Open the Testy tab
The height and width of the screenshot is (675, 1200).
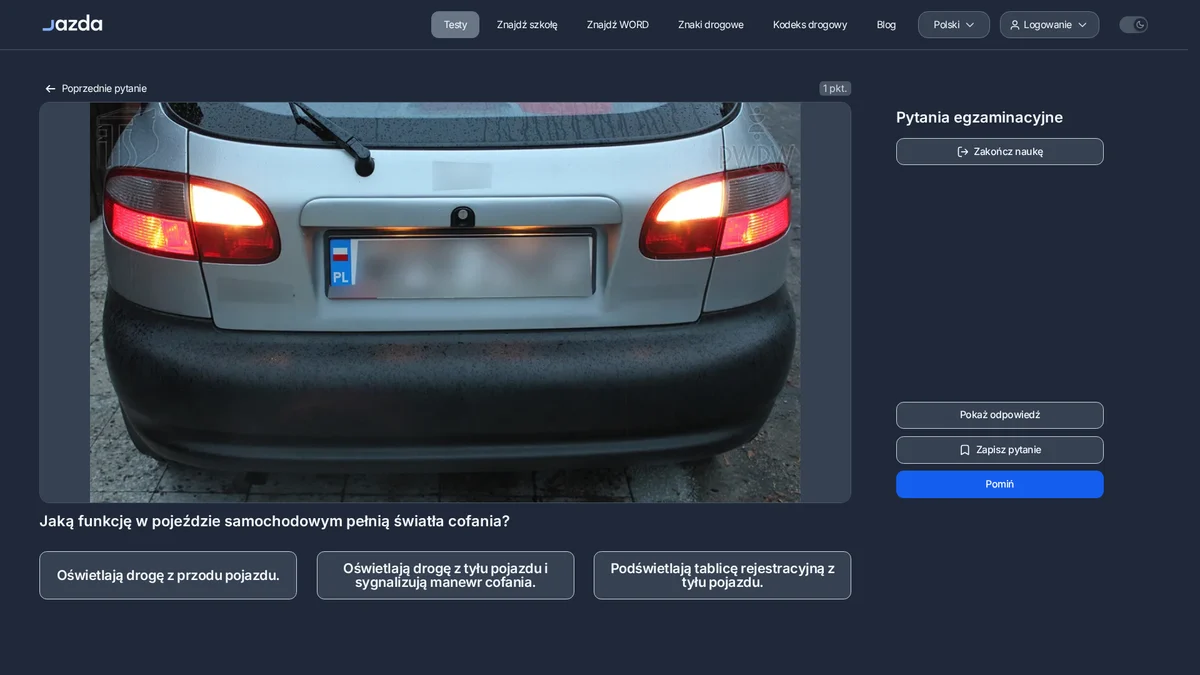[455, 25]
